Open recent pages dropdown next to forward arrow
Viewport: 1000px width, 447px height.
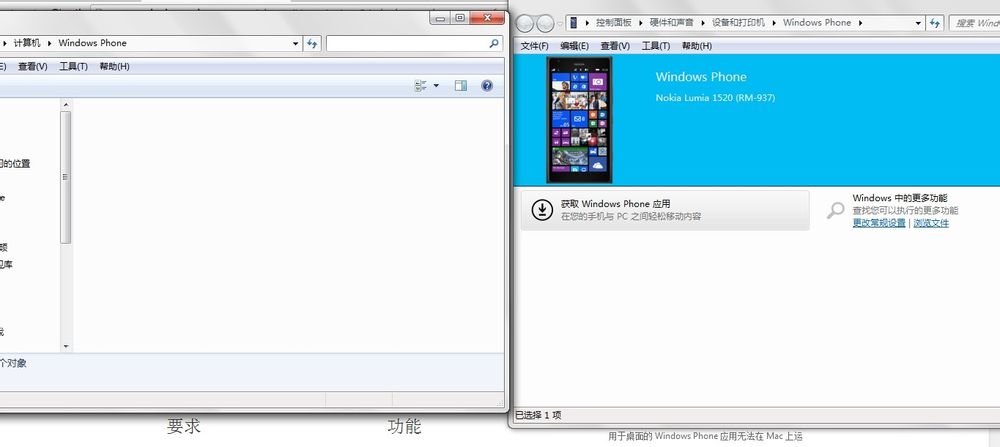560,24
